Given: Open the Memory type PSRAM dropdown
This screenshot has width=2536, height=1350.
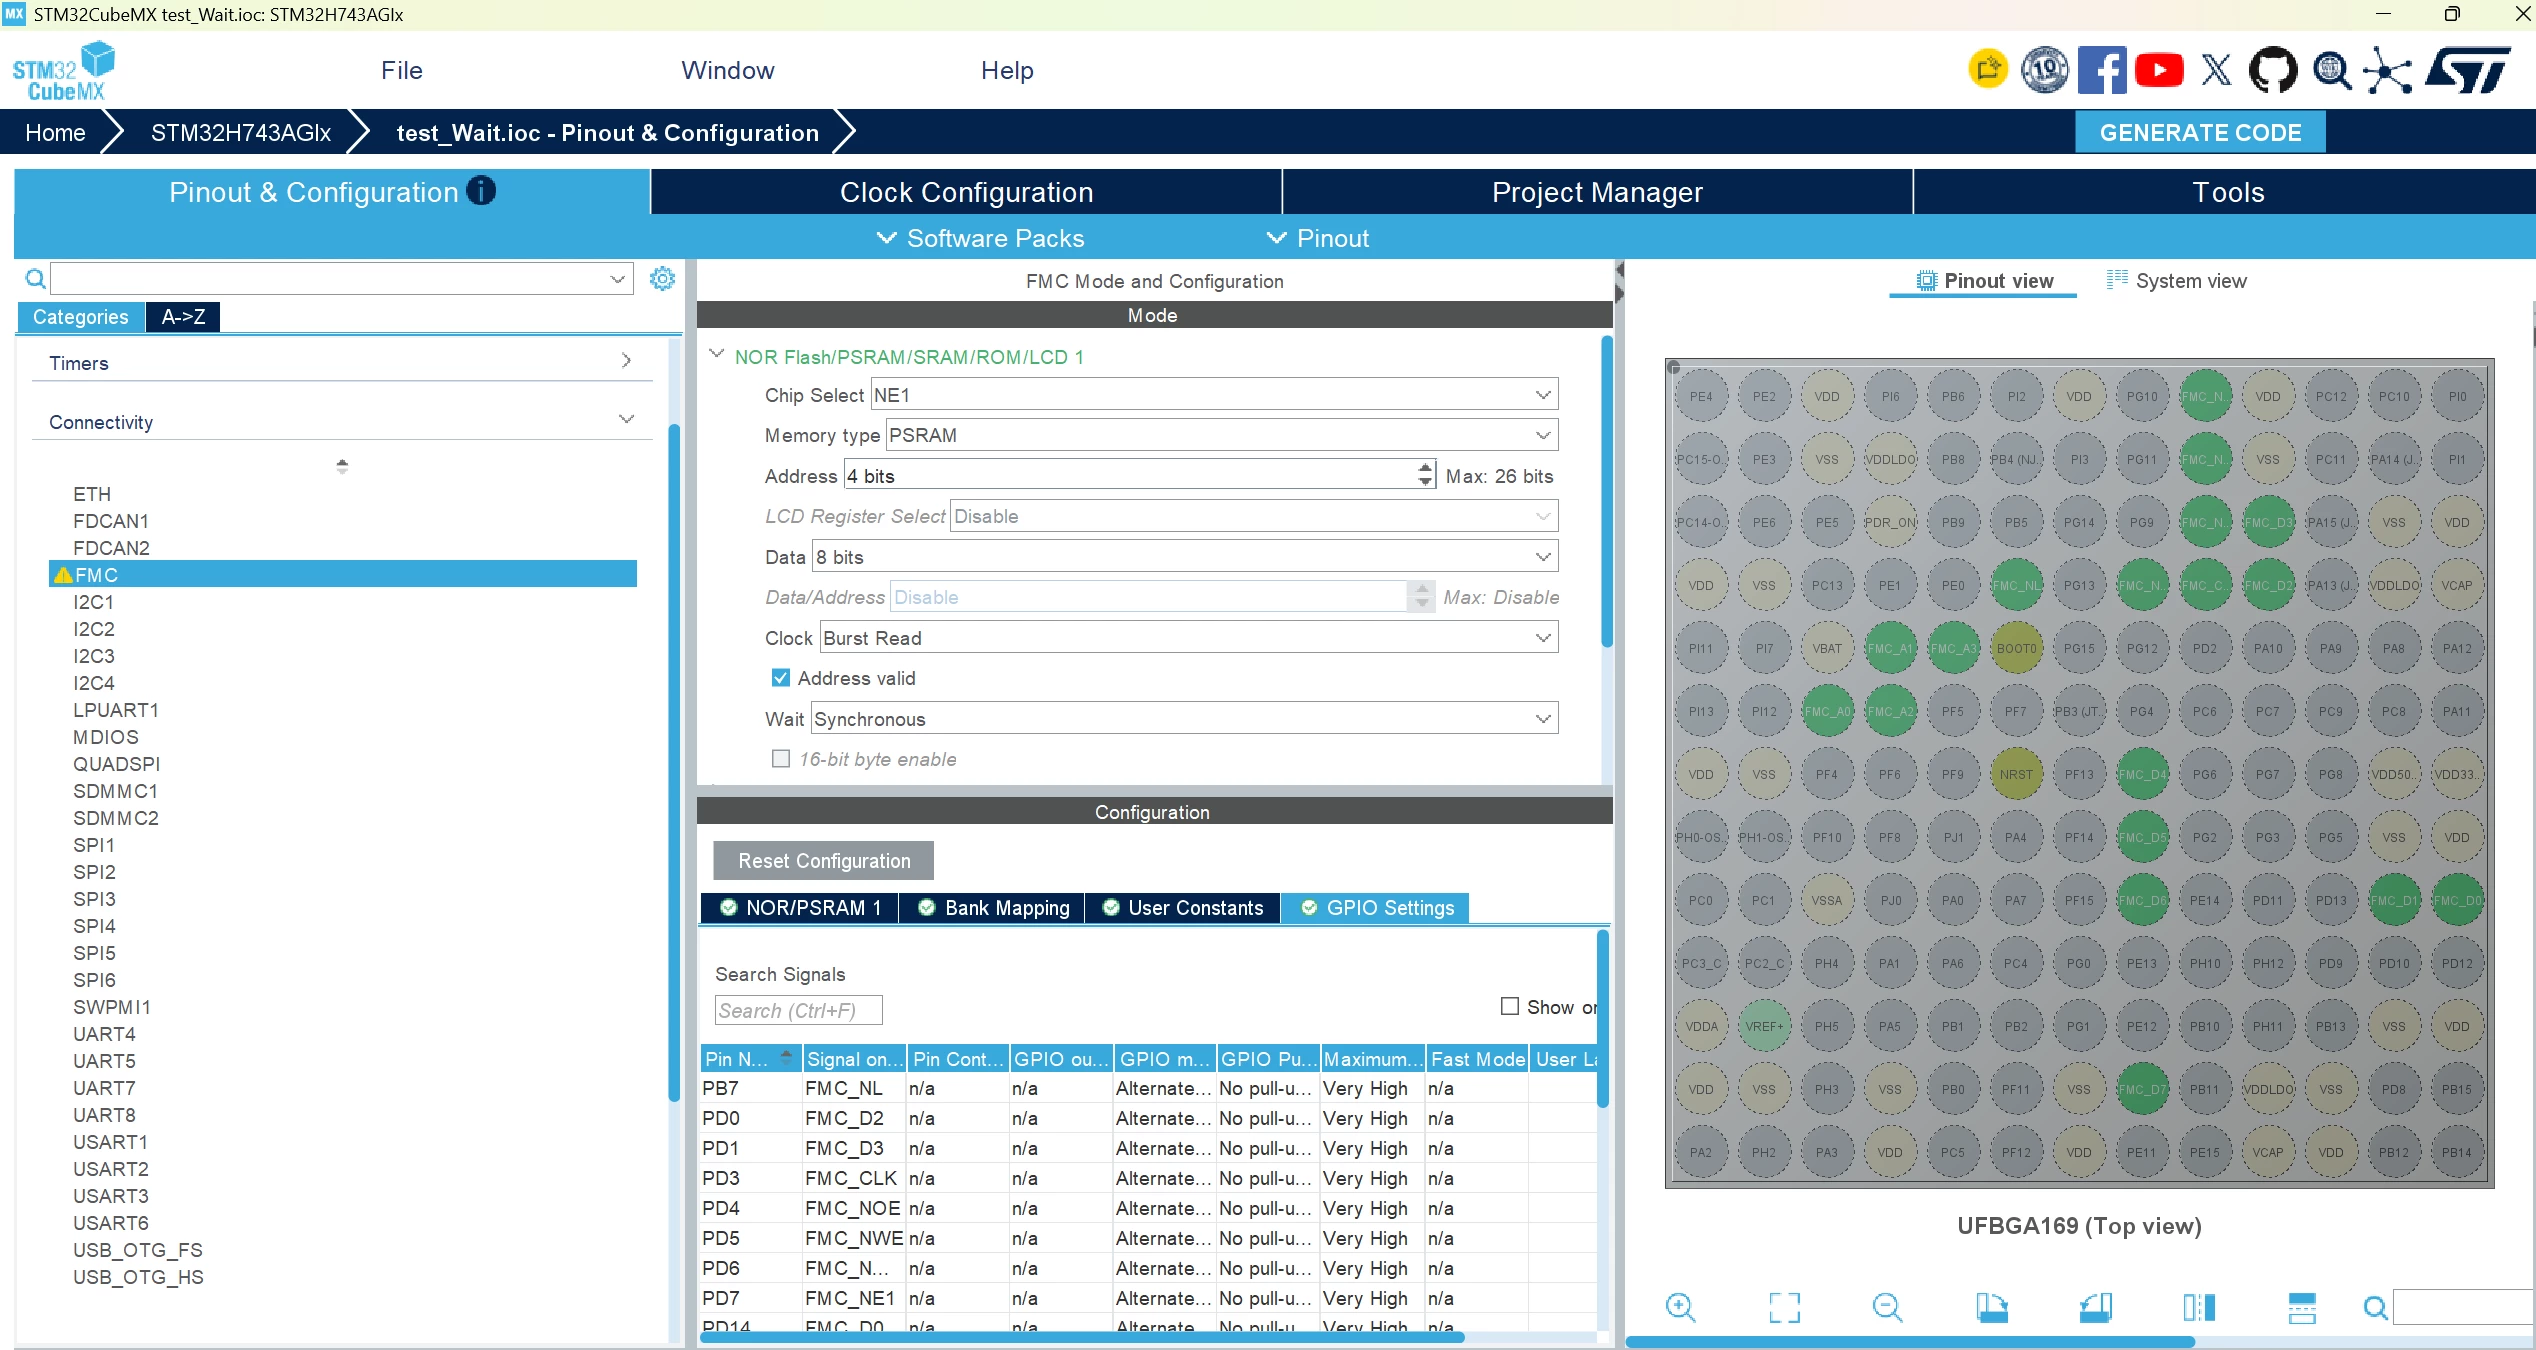Looking at the screenshot, I should pos(1222,435).
